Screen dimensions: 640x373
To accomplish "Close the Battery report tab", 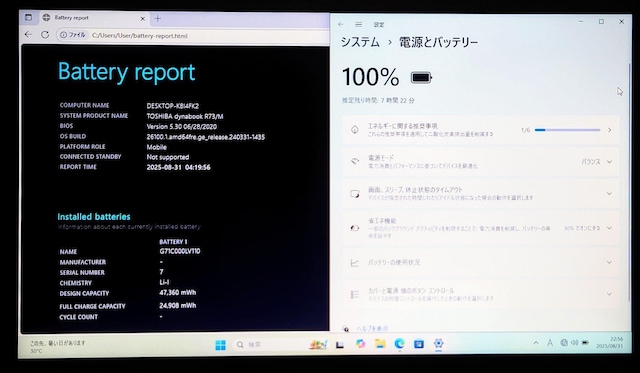I will click(x=142, y=18).
